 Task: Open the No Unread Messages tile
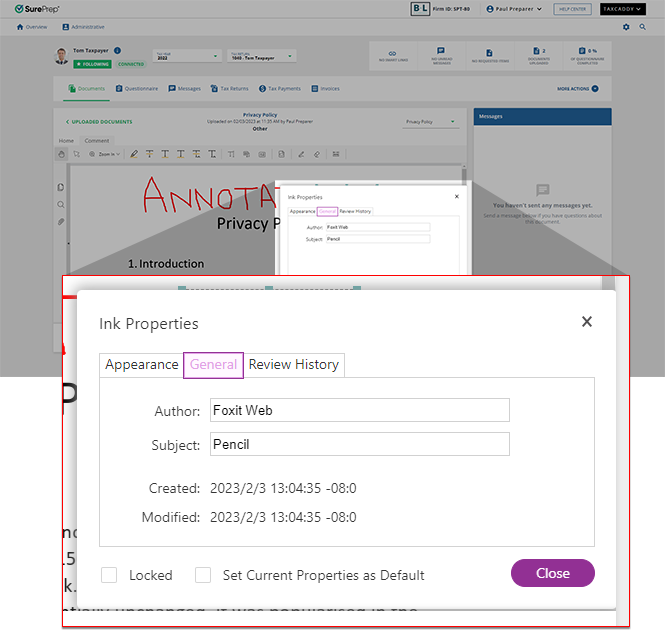click(x=441, y=56)
